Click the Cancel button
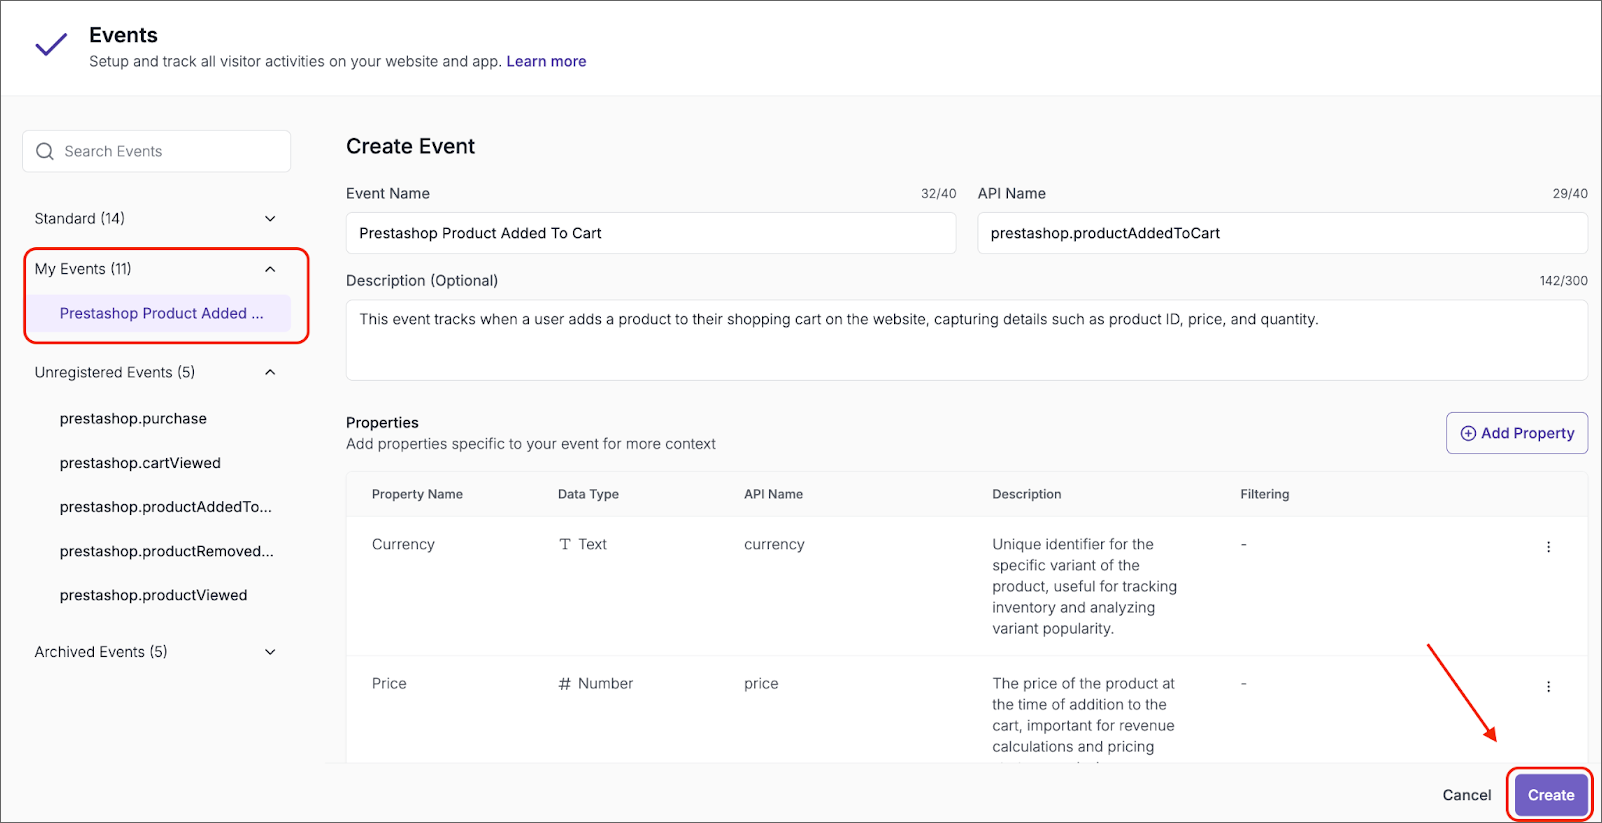The height and width of the screenshot is (823, 1602). tap(1466, 795)
